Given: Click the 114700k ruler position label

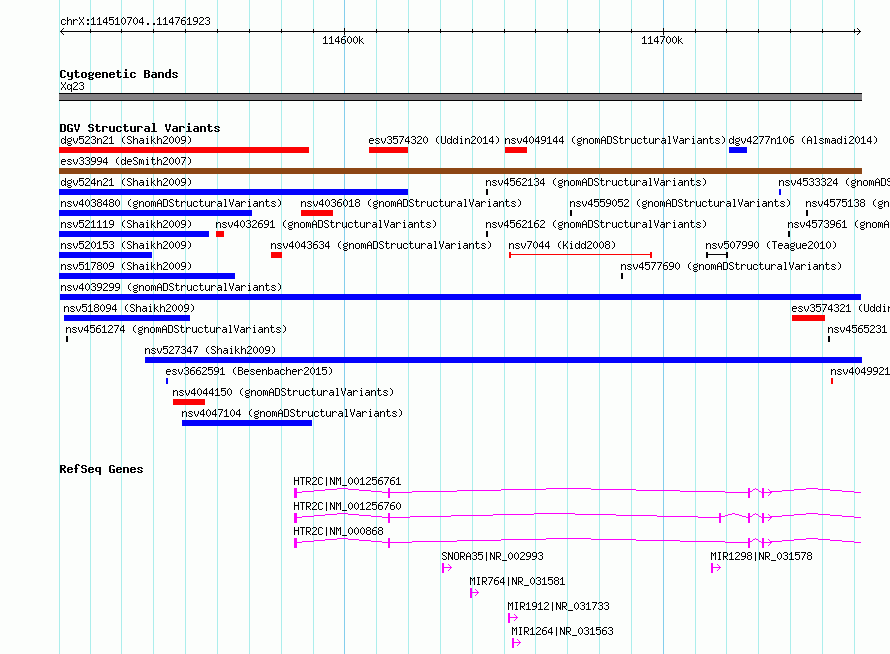Looking at the screenshot, I should [x=662, y=40].
